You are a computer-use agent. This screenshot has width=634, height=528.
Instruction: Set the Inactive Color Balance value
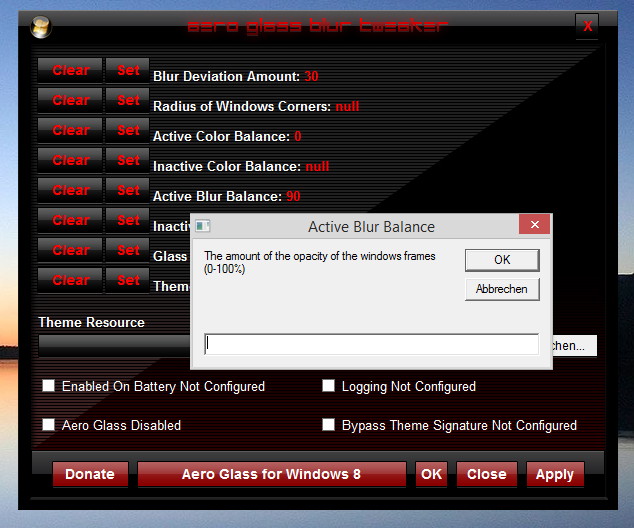pos(128,160)
